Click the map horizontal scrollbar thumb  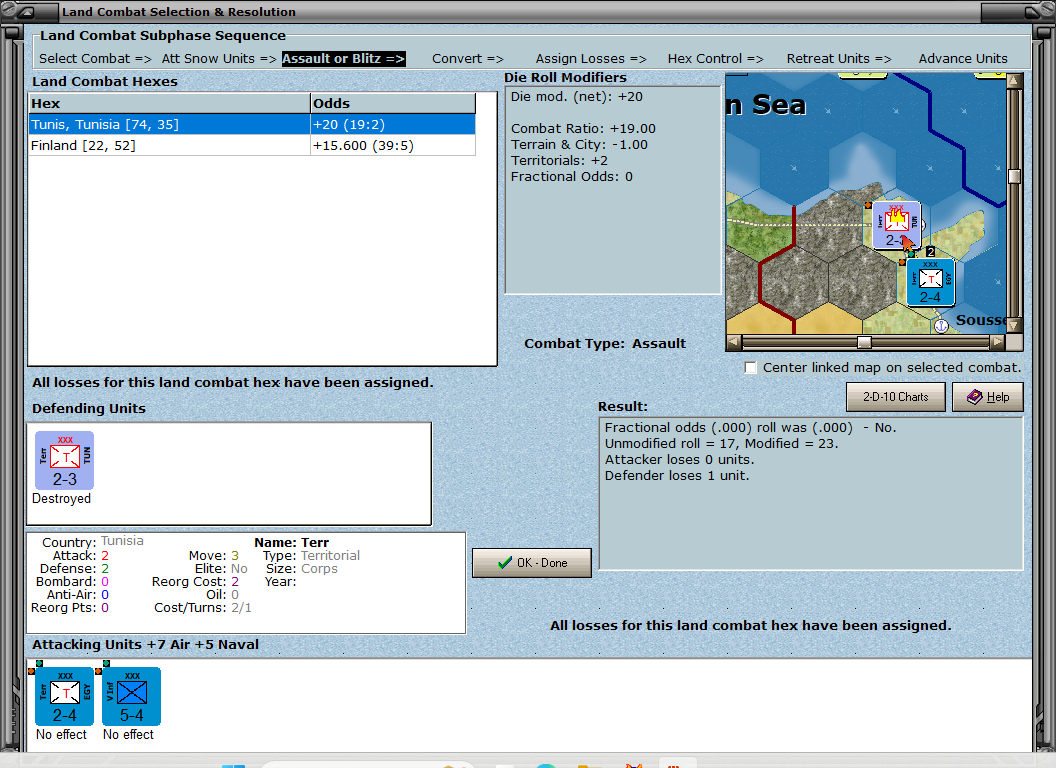(864, 342)
